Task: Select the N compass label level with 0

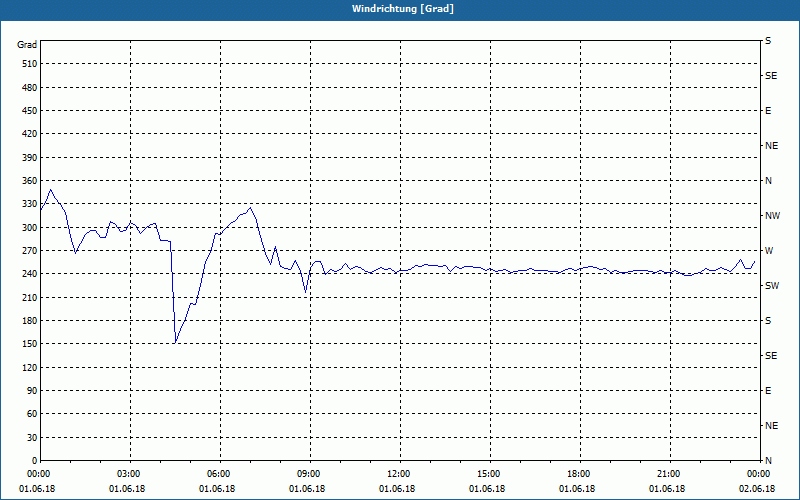Action: 768,461
